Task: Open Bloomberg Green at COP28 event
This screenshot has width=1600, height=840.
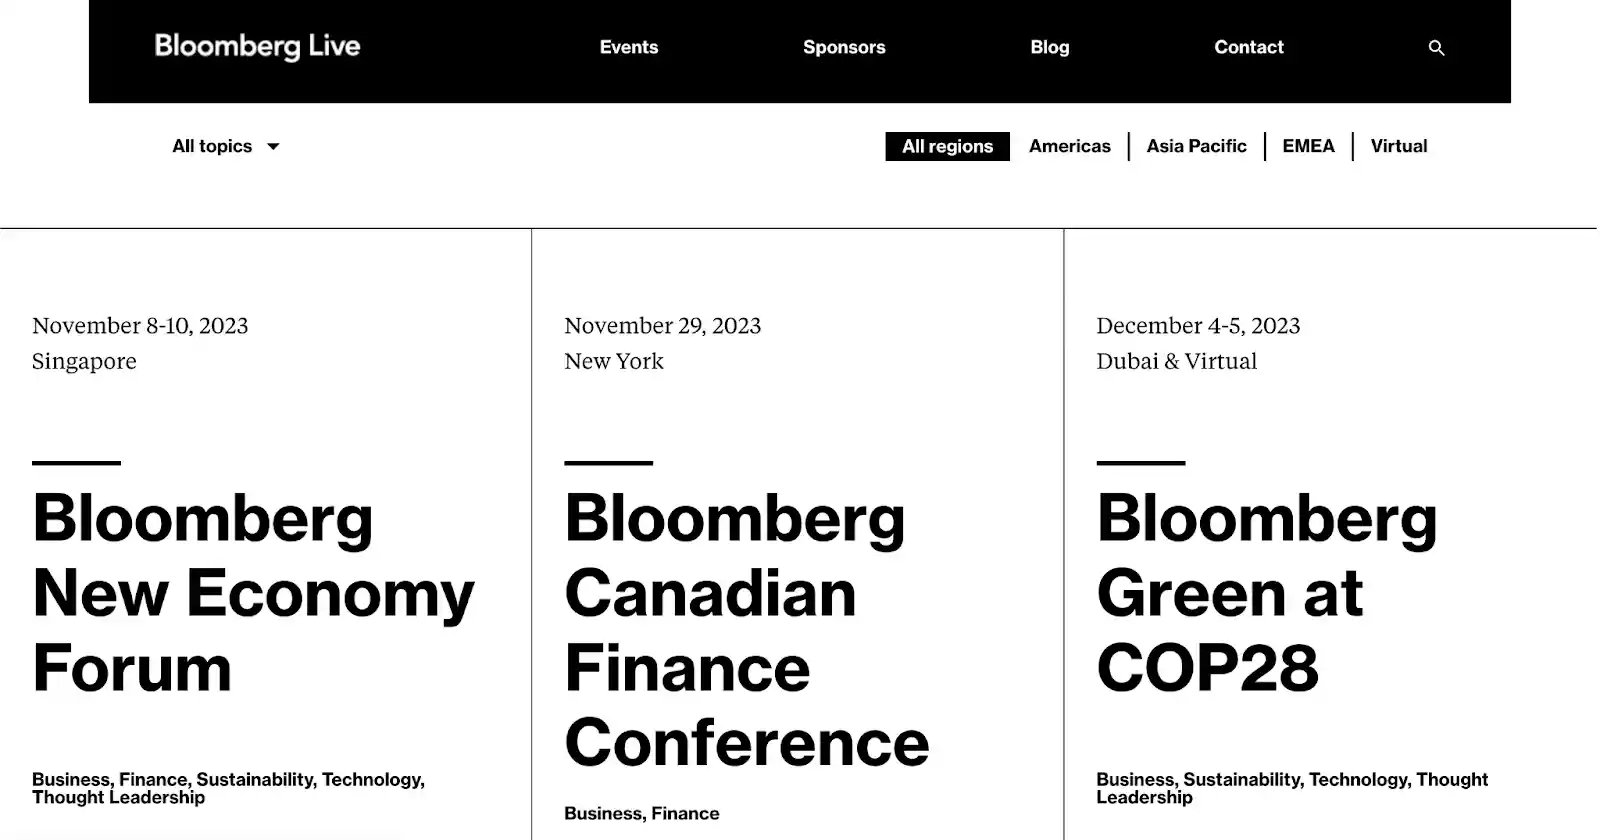Action: point(1266,593)
